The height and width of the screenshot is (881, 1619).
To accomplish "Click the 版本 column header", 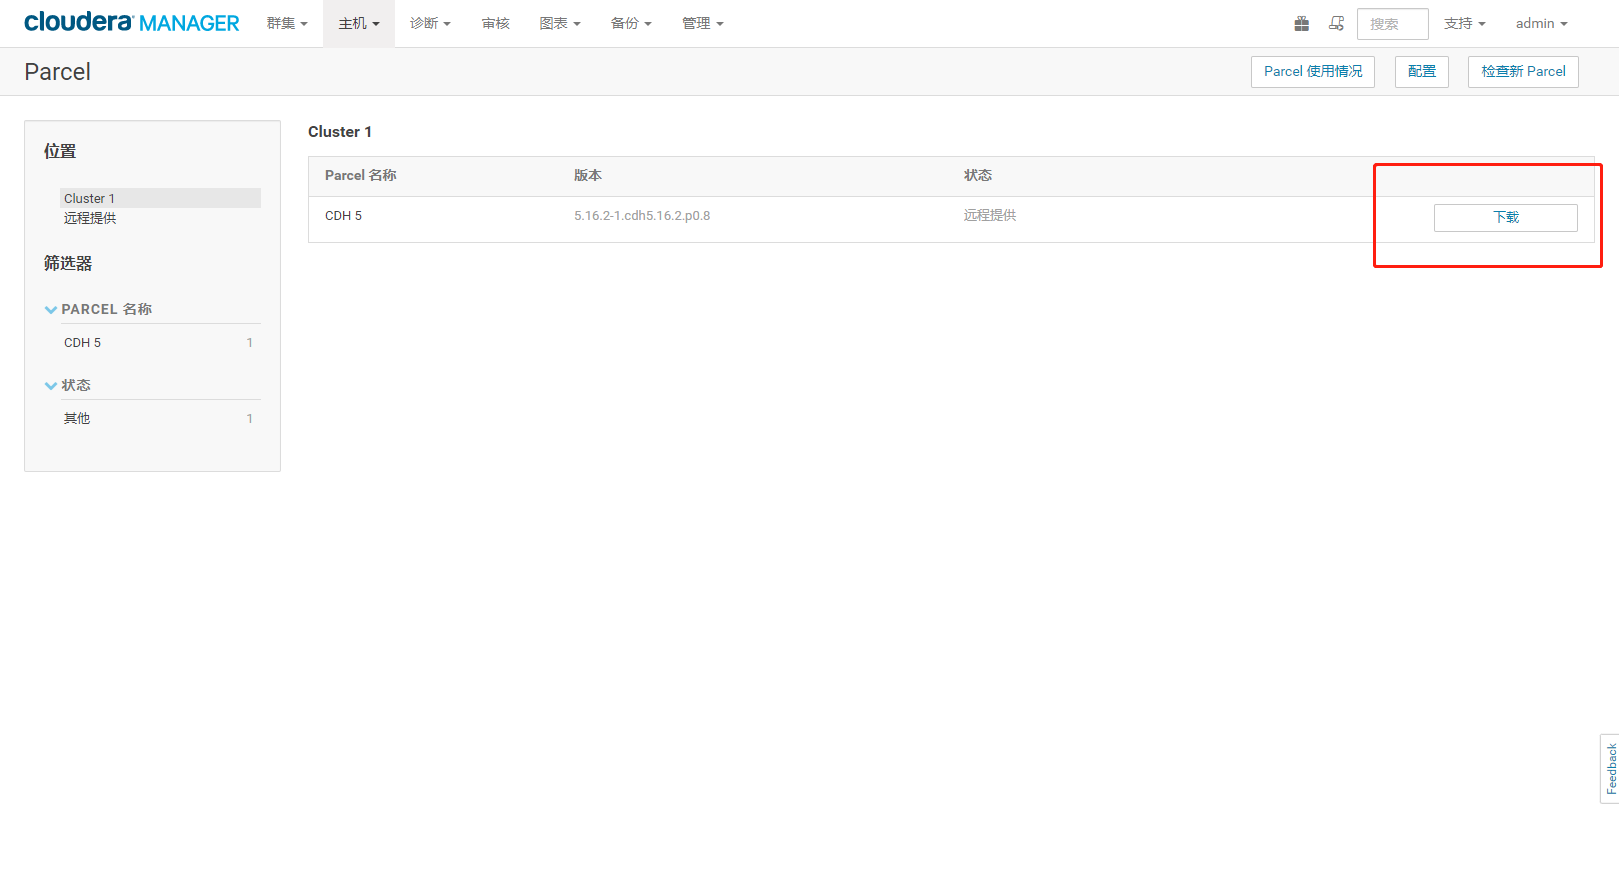I will click(x=588, y=175).
